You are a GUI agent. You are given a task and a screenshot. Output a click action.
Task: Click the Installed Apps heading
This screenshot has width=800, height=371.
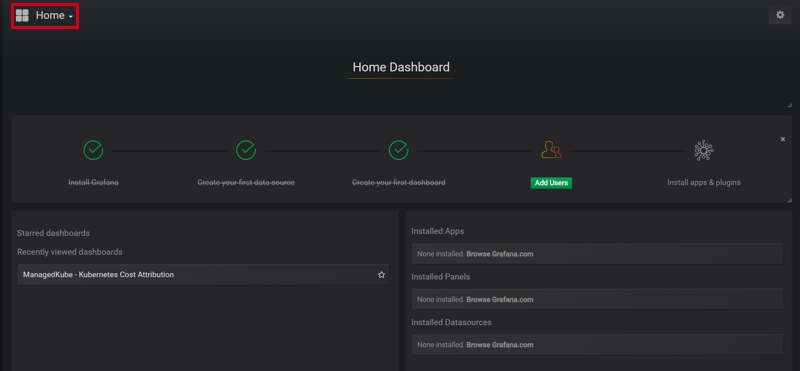tap(438, 231)
